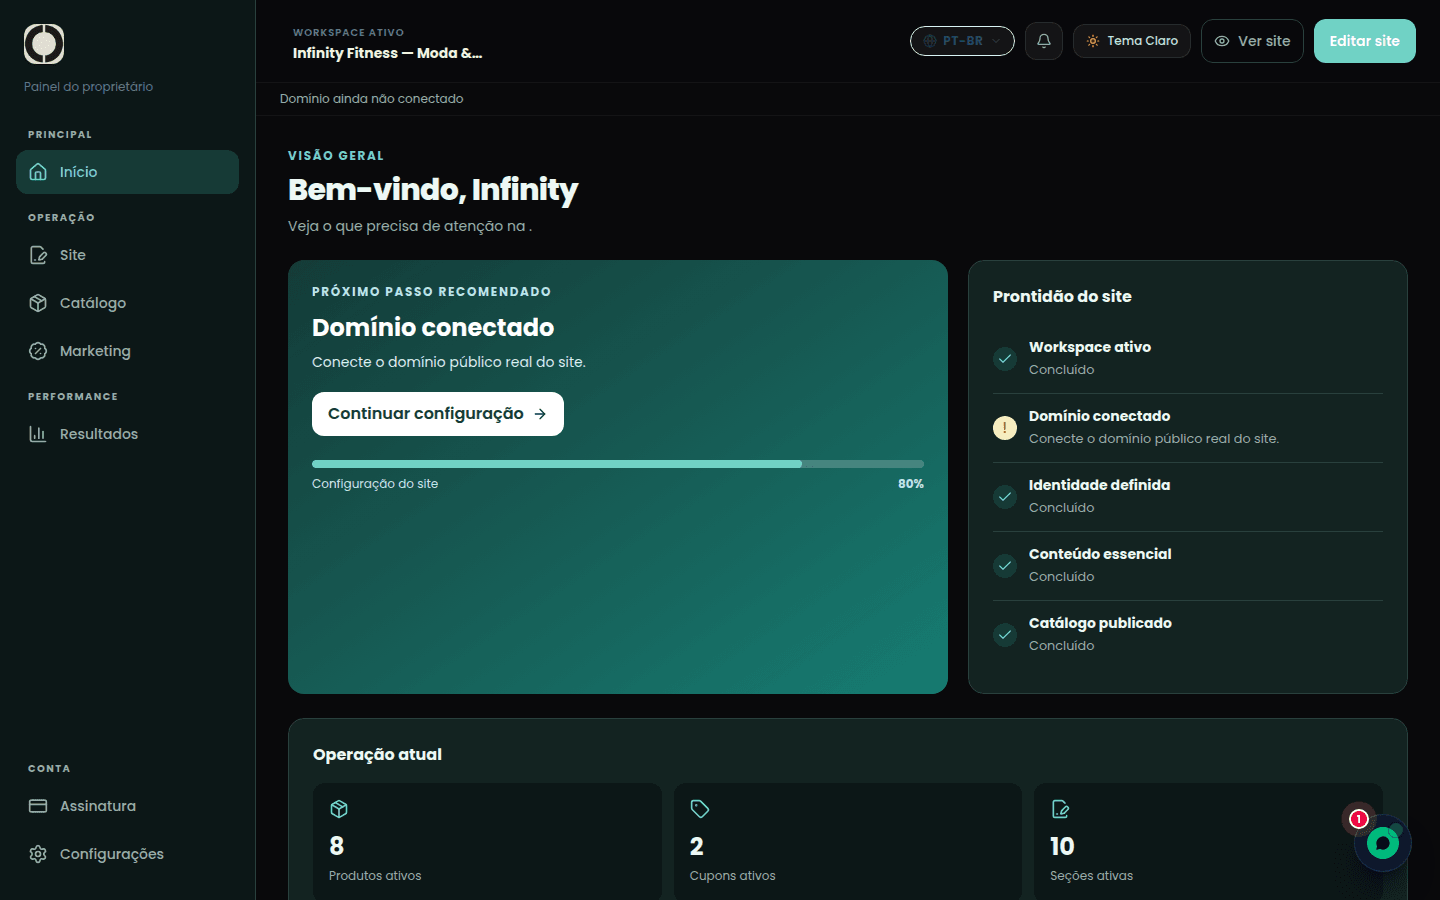Click the Domínio ainda não conectado notice
This screenshot has width=1440, height=900.
(x=372, y=99)
